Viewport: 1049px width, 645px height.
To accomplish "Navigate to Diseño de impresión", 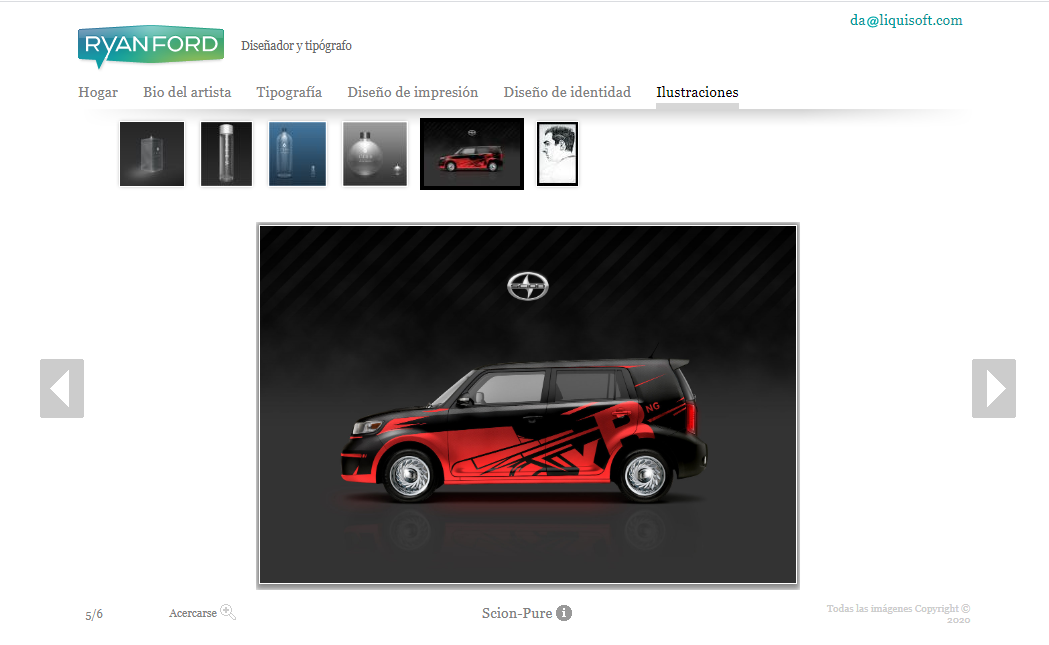I will tap(413, 92).
